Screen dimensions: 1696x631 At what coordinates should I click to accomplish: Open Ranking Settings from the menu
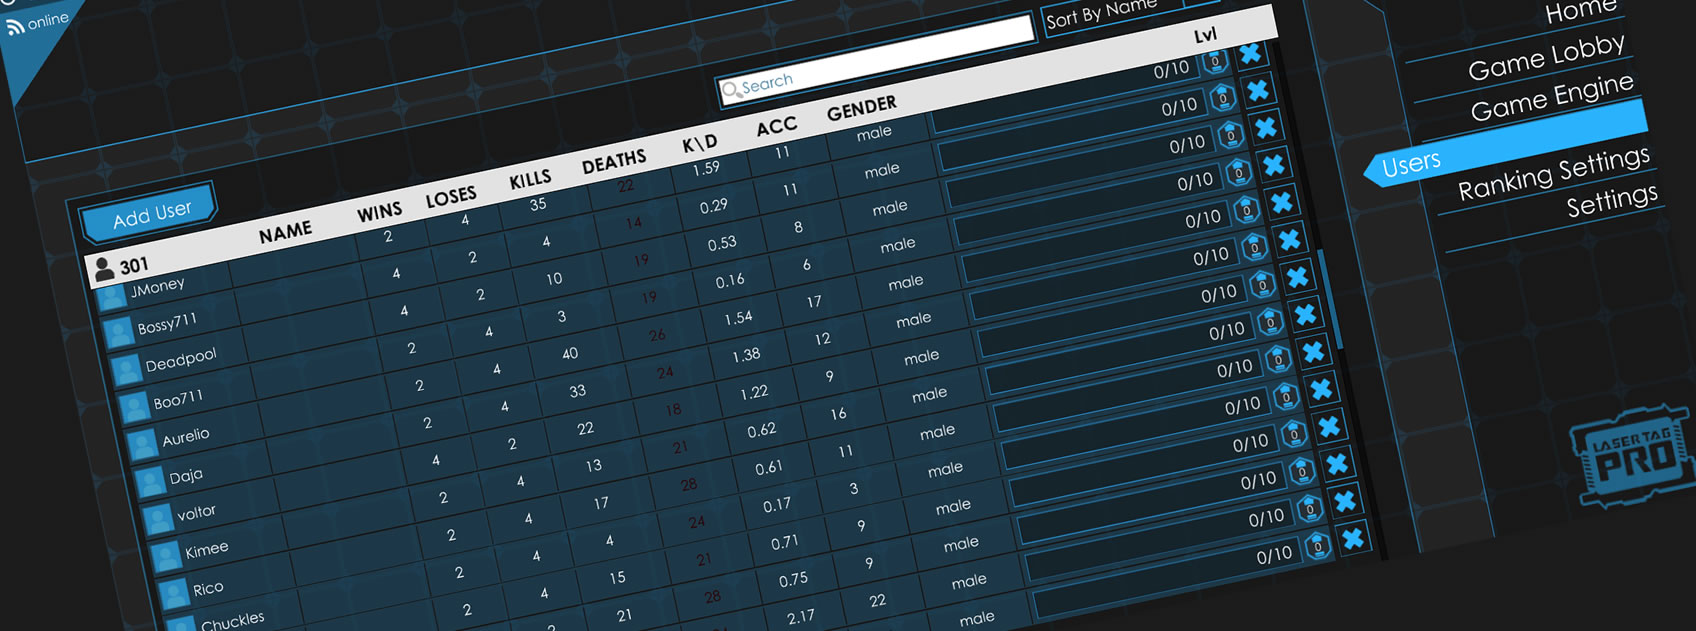click(x=1554, y=173)
